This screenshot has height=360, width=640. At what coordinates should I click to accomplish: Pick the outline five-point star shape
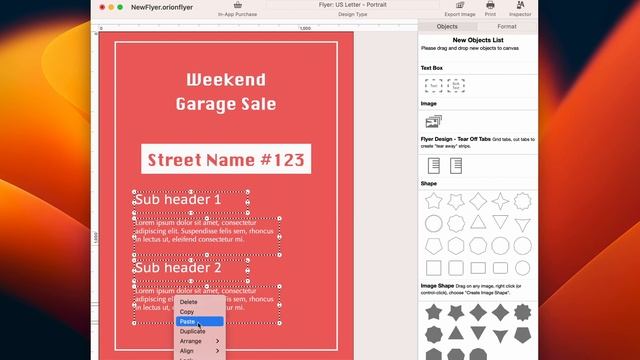pyautogui.click(x=433, y=201)
